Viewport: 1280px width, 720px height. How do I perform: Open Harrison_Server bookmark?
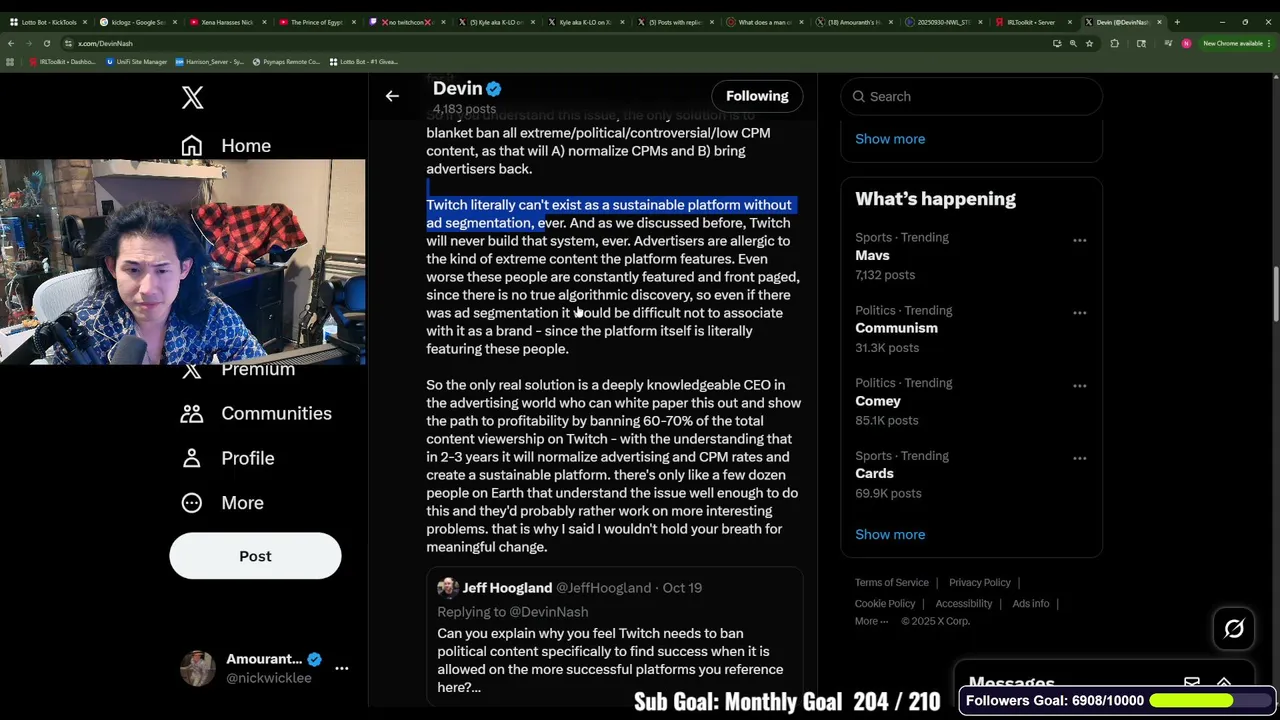coord(210,62)
